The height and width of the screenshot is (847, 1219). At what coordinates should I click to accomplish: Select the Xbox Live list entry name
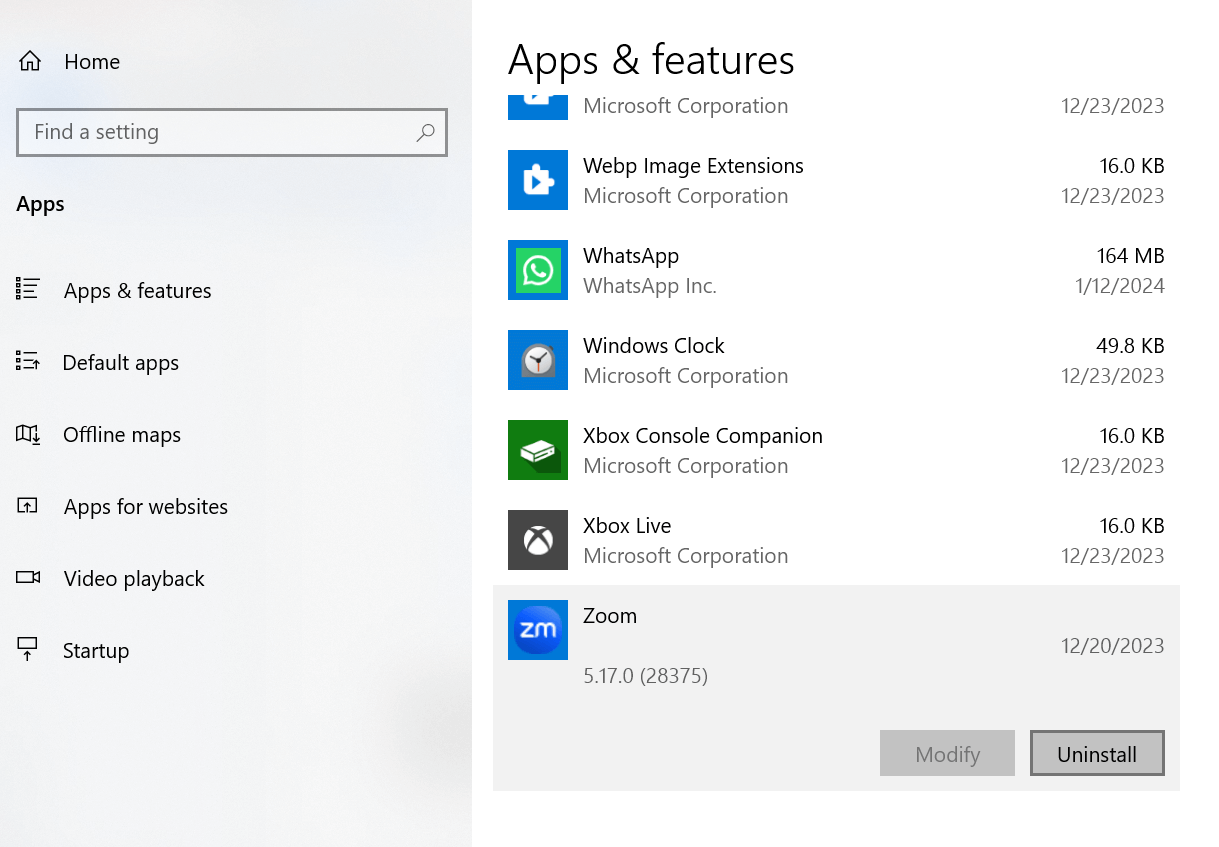[627, 526]
